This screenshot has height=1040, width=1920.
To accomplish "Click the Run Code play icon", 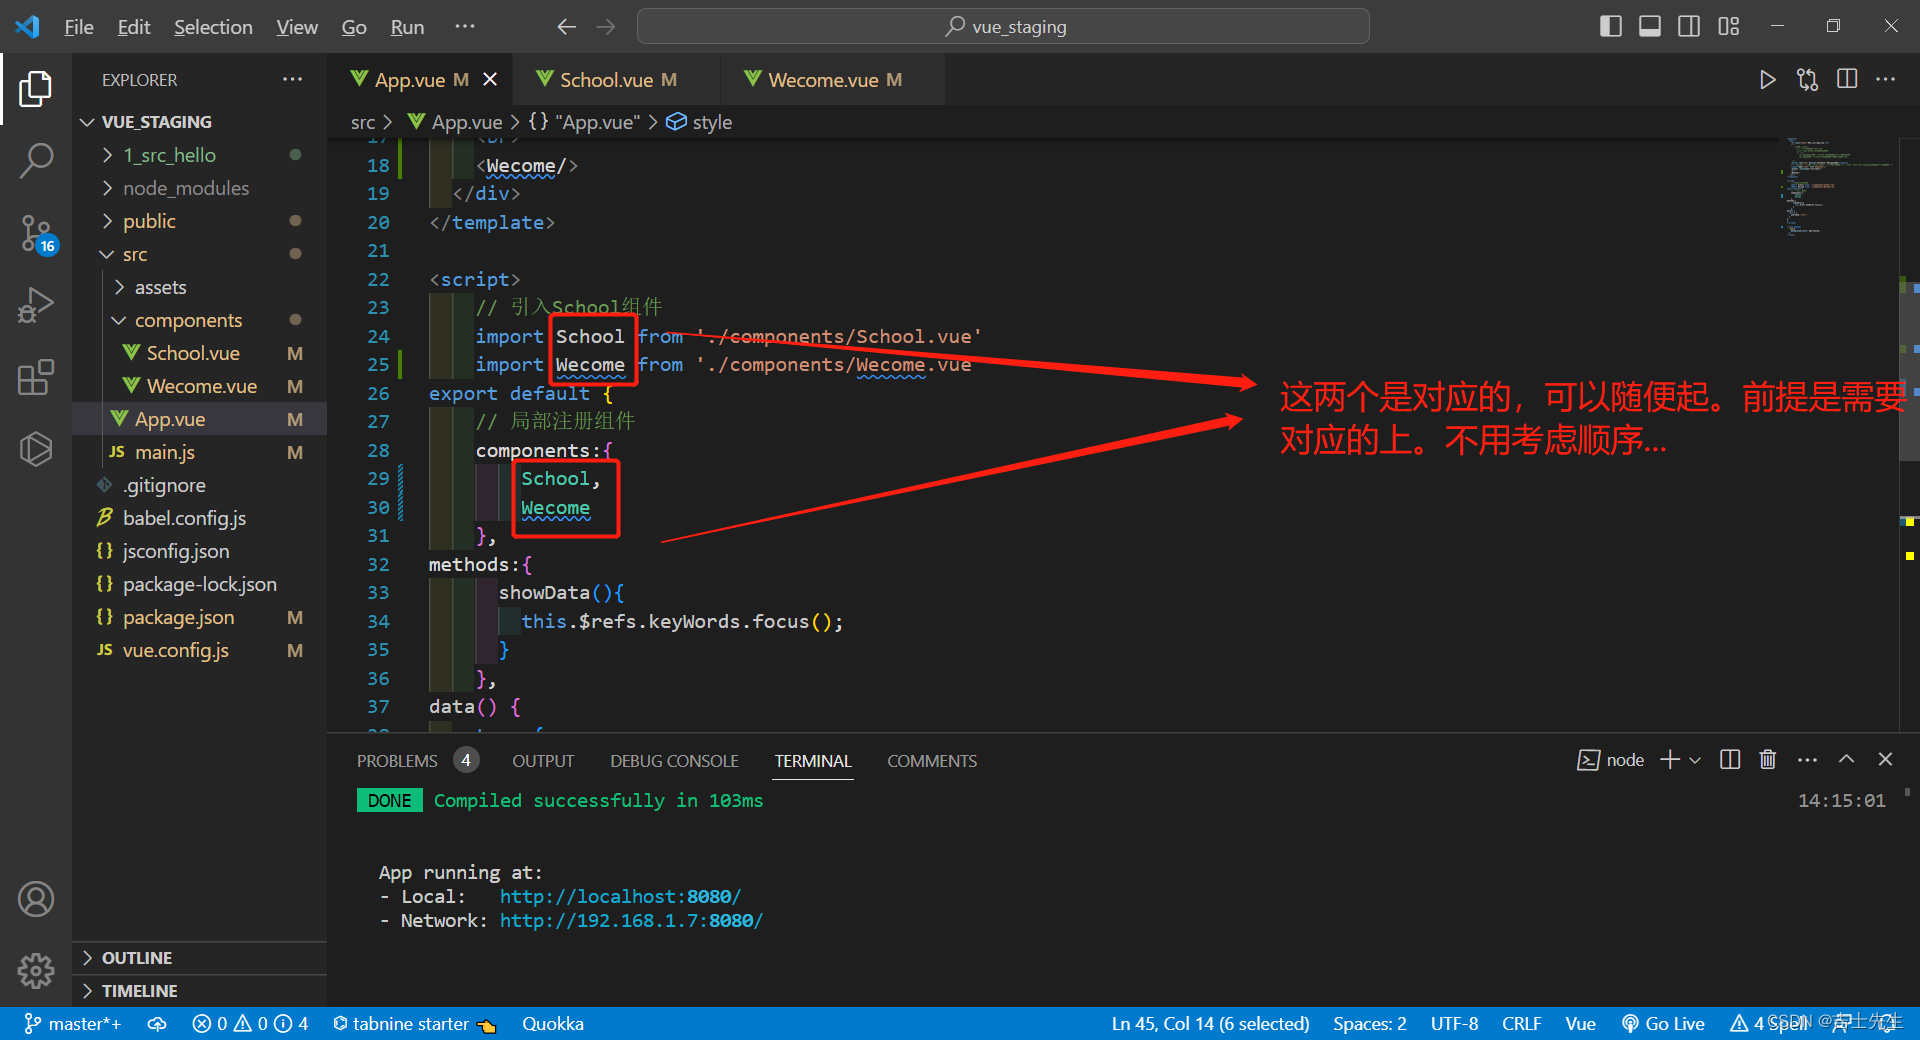I will coord(1767,80).
